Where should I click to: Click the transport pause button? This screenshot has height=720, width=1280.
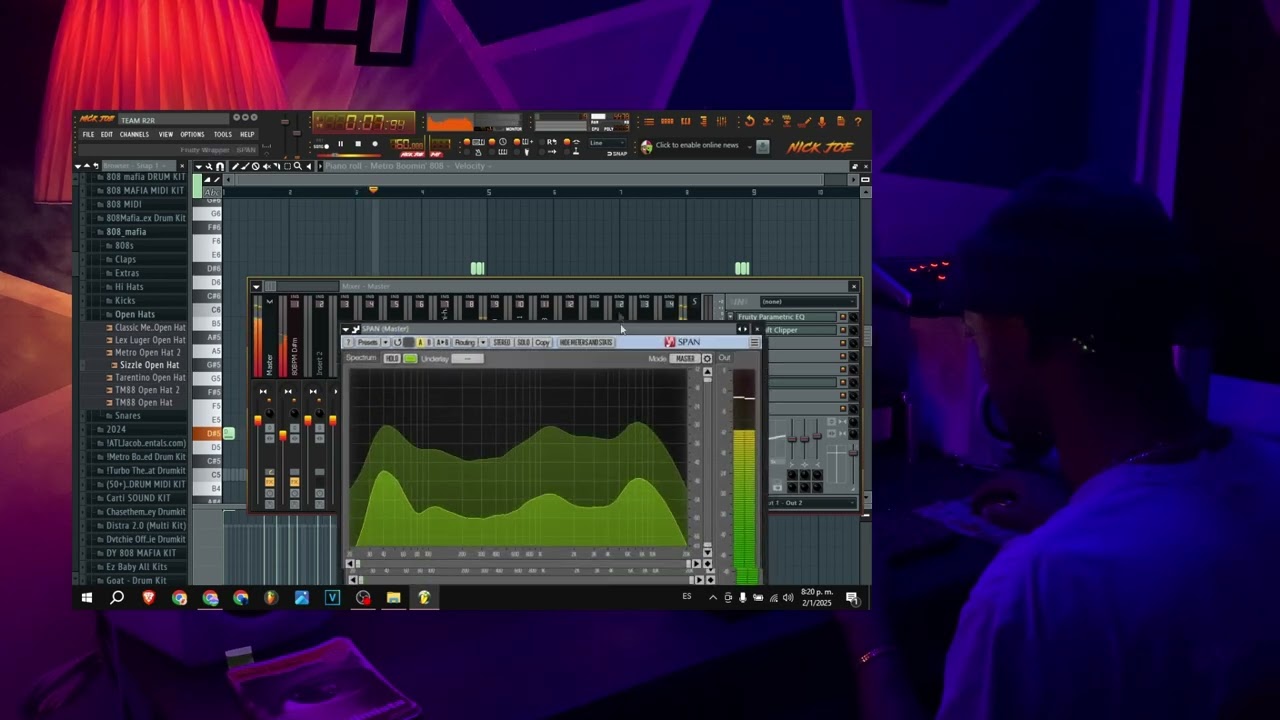pos(340,144)
